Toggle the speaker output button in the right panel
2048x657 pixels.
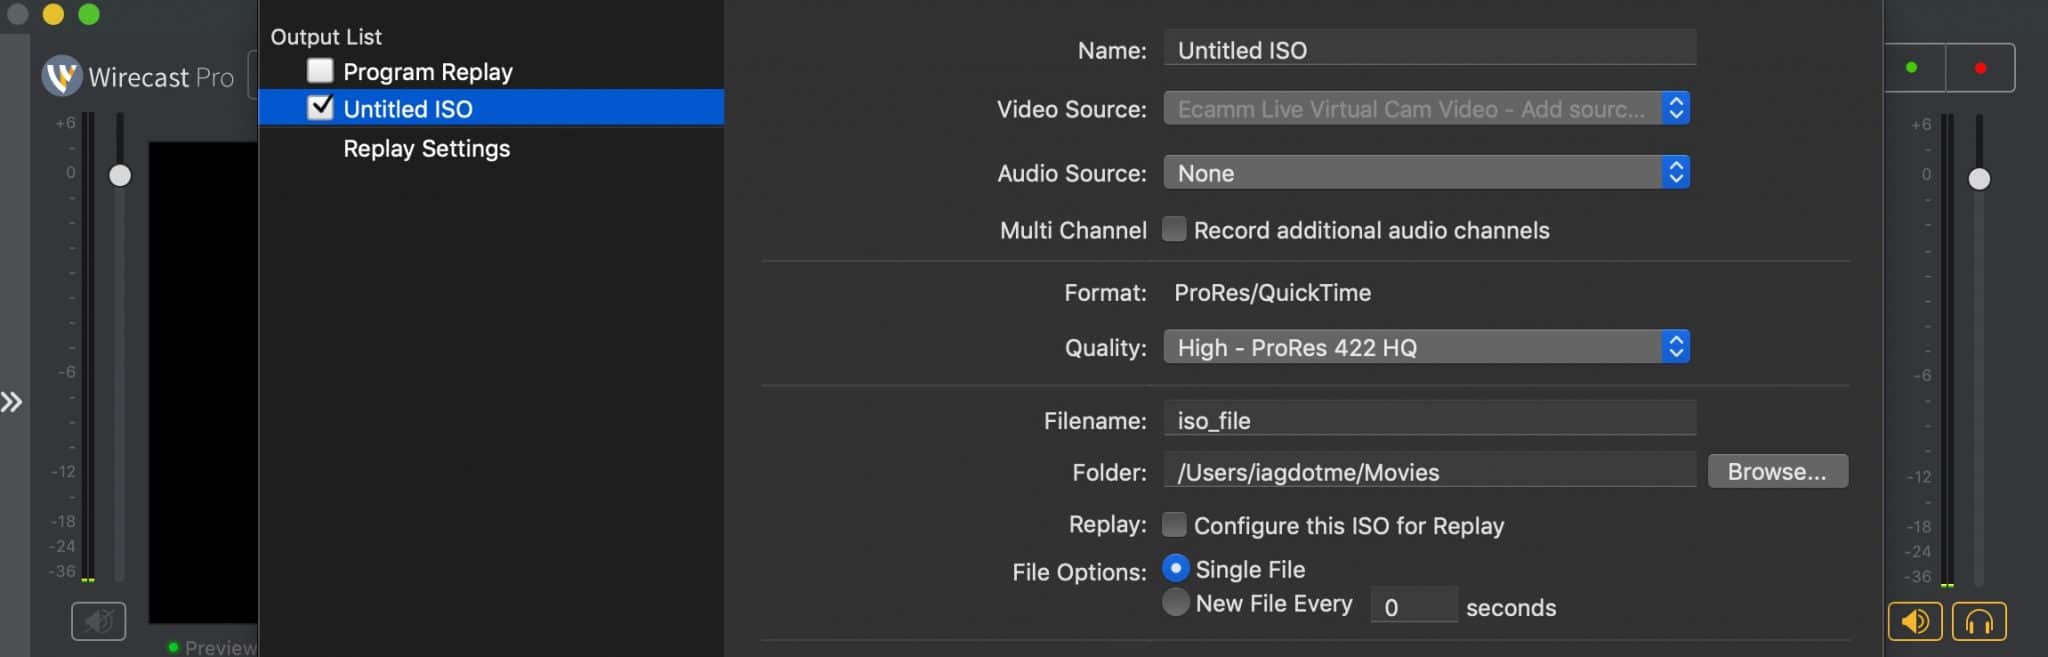tap(1915, 621)
